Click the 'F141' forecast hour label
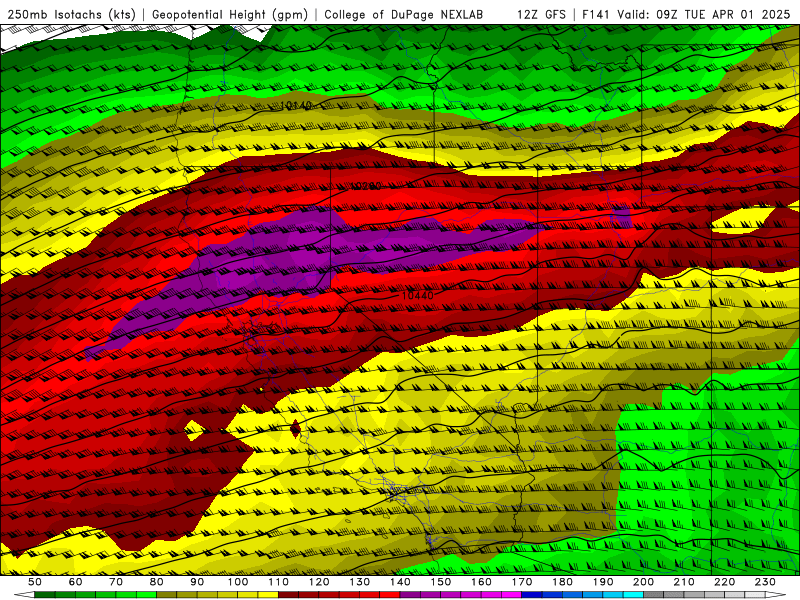The width and height of the screenshot is (800, 600). click(x=596, y=14)
